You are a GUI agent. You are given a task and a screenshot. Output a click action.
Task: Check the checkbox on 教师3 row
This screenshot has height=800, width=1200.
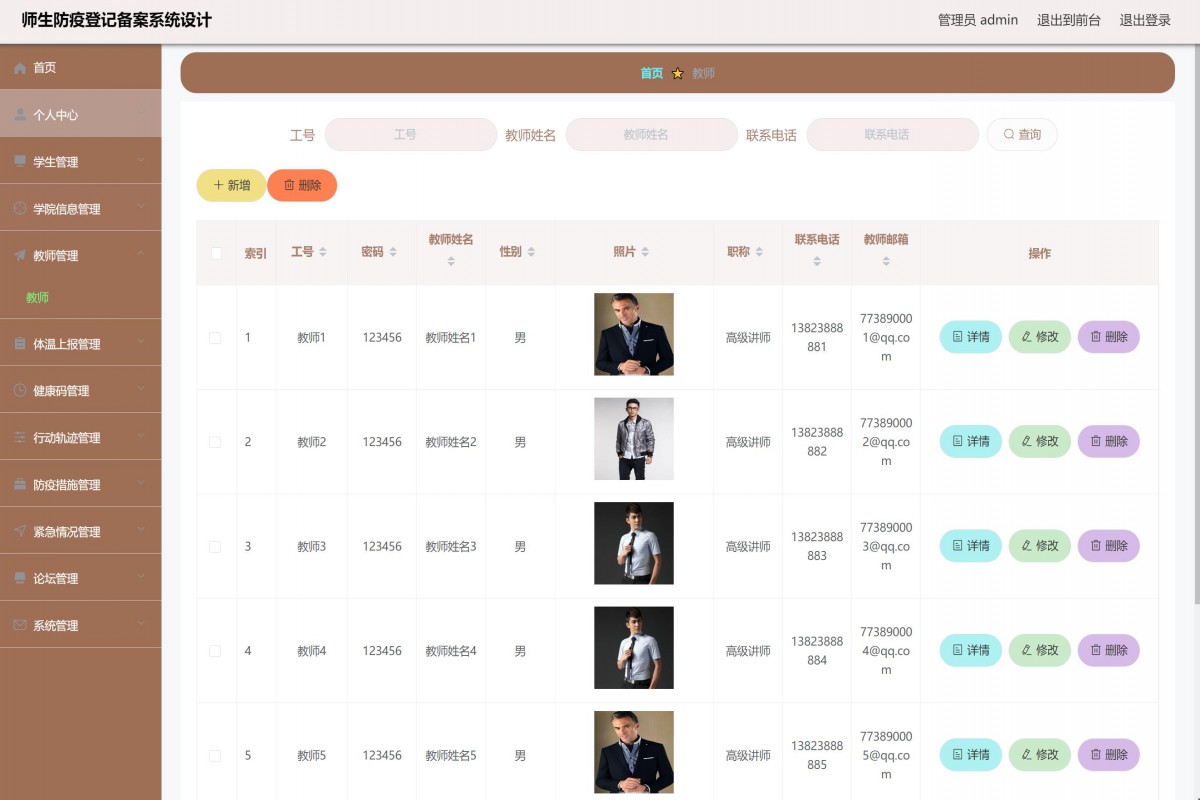(x=215, y=546)
